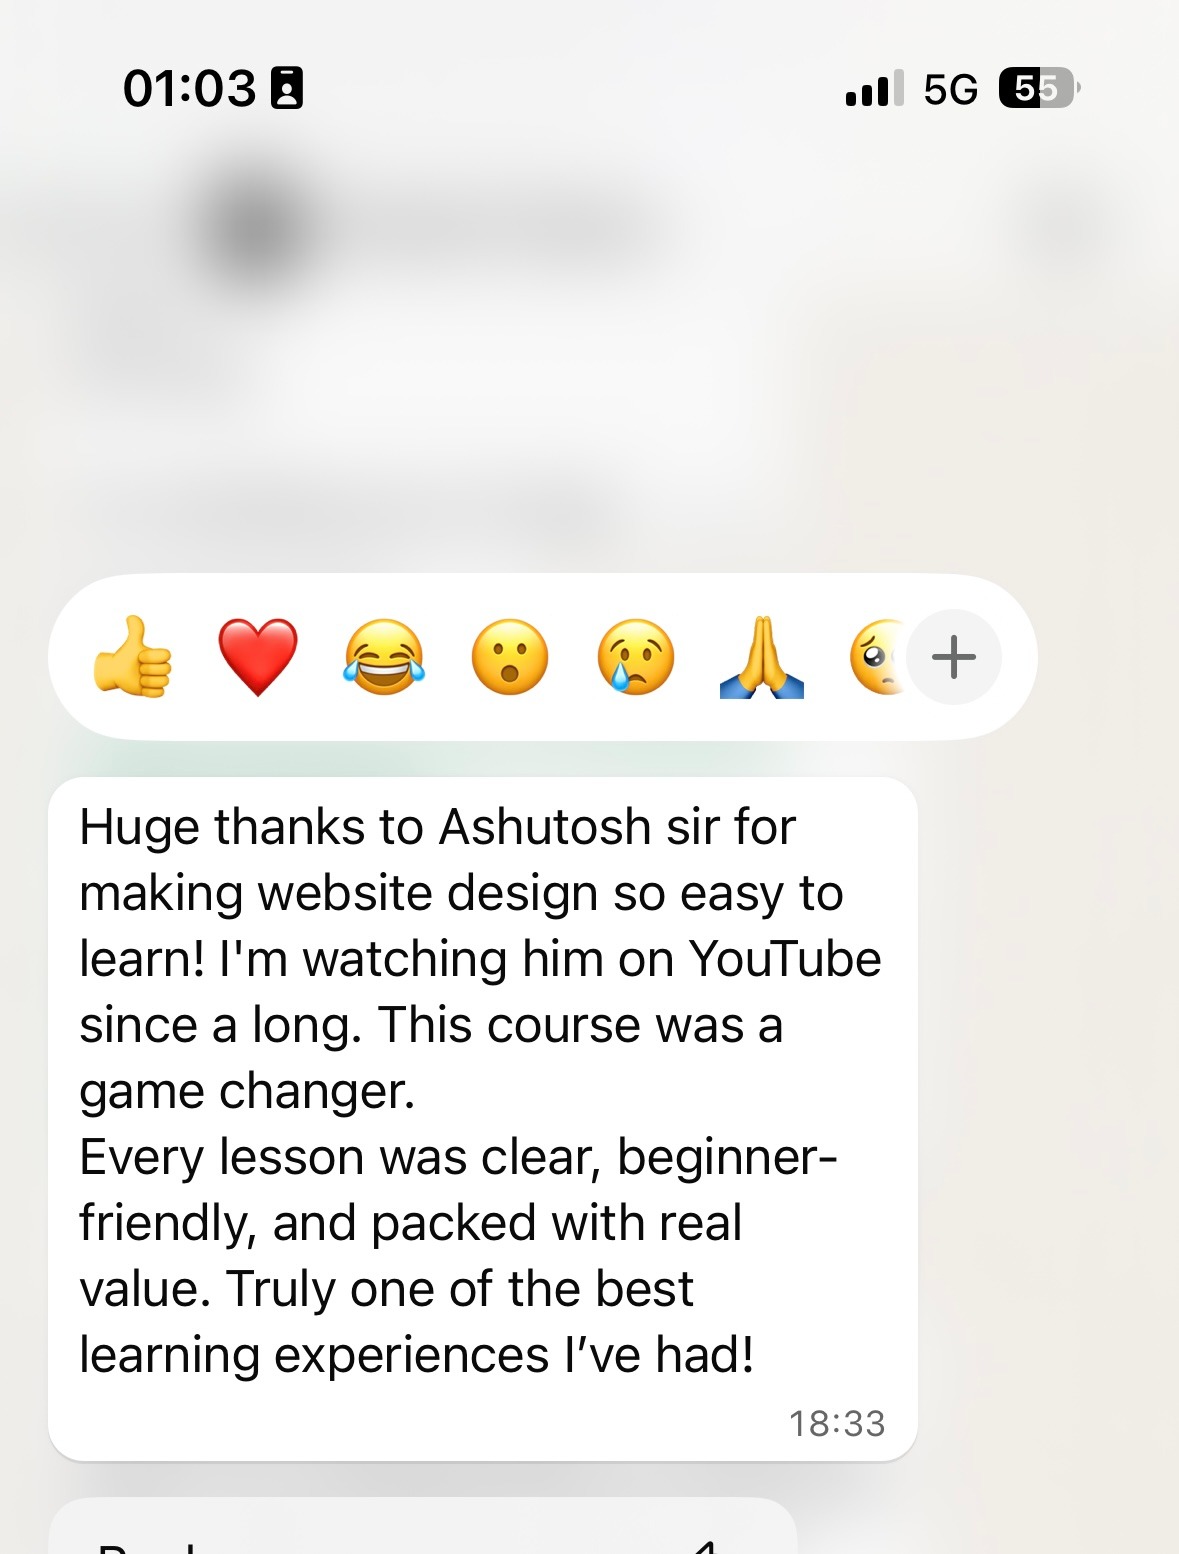Select the surprised face emoji reaction
The height and width of the screenshot is (1554, 1179).
pos(510,657)
